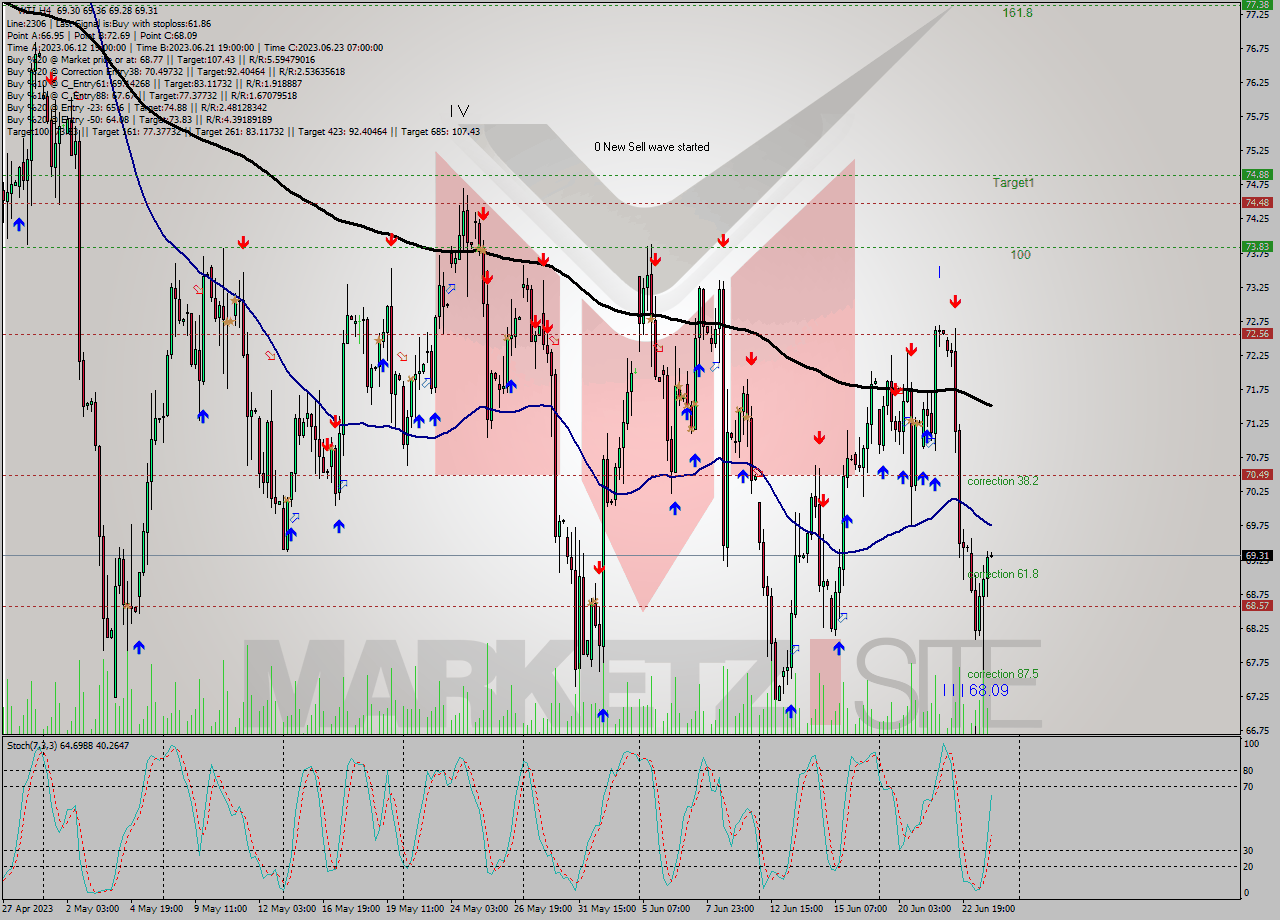The image size is (1280, 920).
Task: Click the stochastic 80 level label
Action: pyautogui.click(x=1248, y=770)
